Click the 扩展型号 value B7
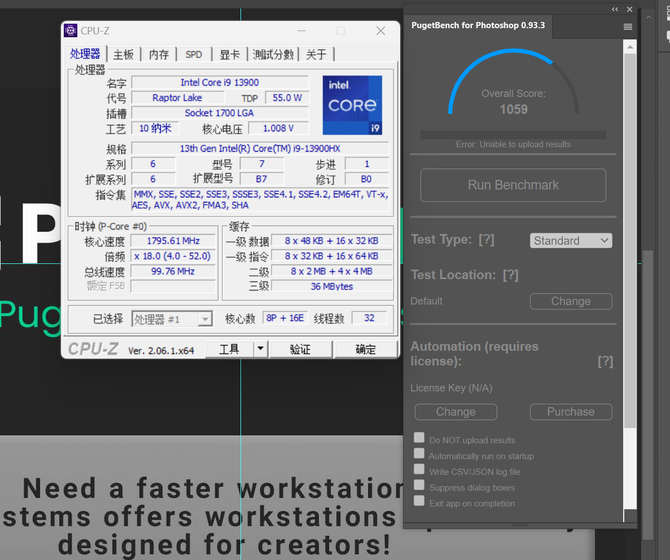This screenshot has height=560, width=670. [x=262, y=179]
